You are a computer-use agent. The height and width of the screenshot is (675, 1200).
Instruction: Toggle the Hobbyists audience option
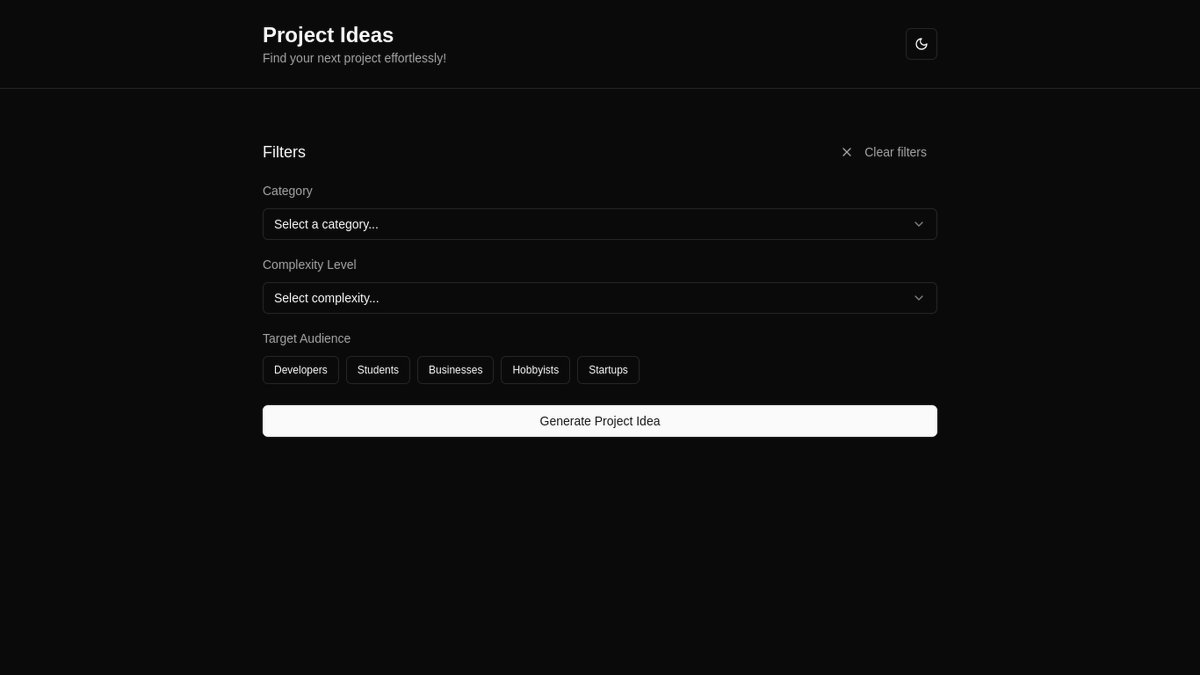[x=535, y=370]
